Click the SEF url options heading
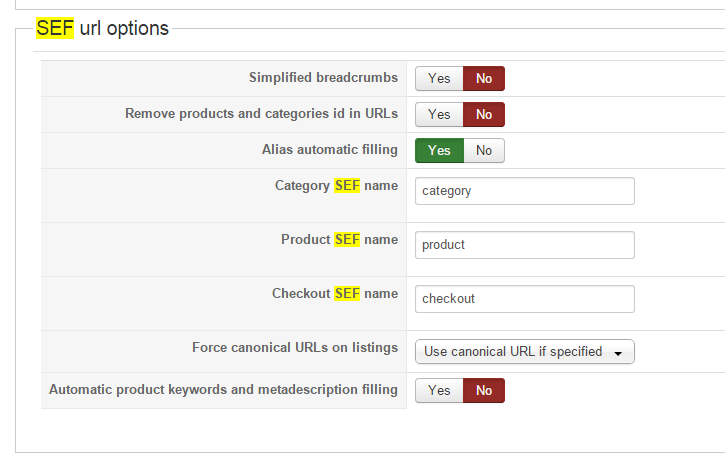The width and height of the screenshot is (725, 454). point(103,28)
